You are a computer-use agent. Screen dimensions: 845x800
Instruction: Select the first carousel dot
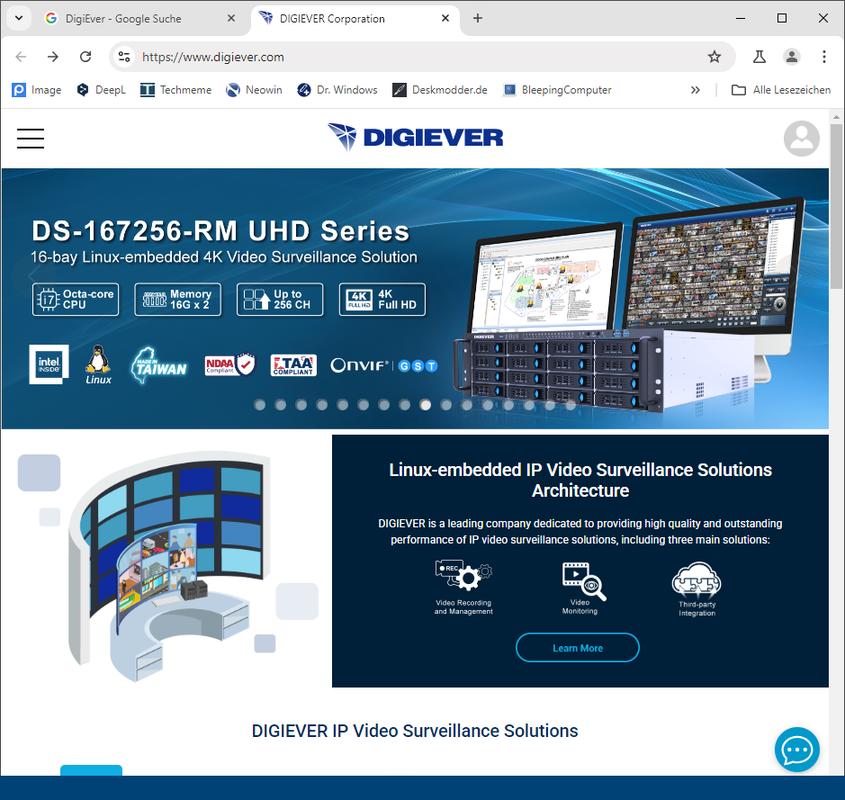point(260,405)
